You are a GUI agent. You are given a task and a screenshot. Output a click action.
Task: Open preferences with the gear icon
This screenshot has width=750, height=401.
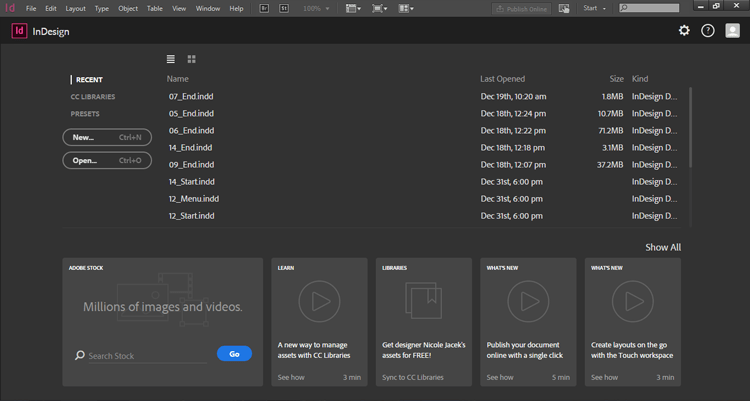(x=684, y=31)
